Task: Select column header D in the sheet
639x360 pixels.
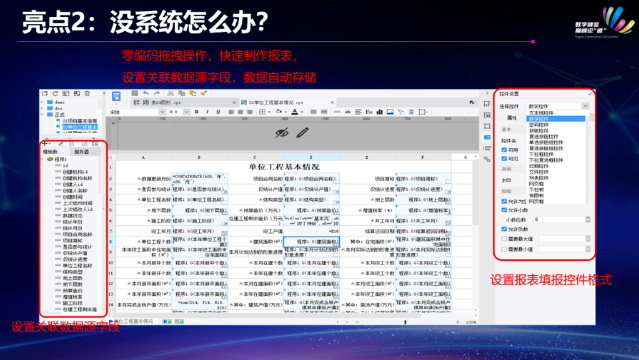Action: click(x=311, y=157)
